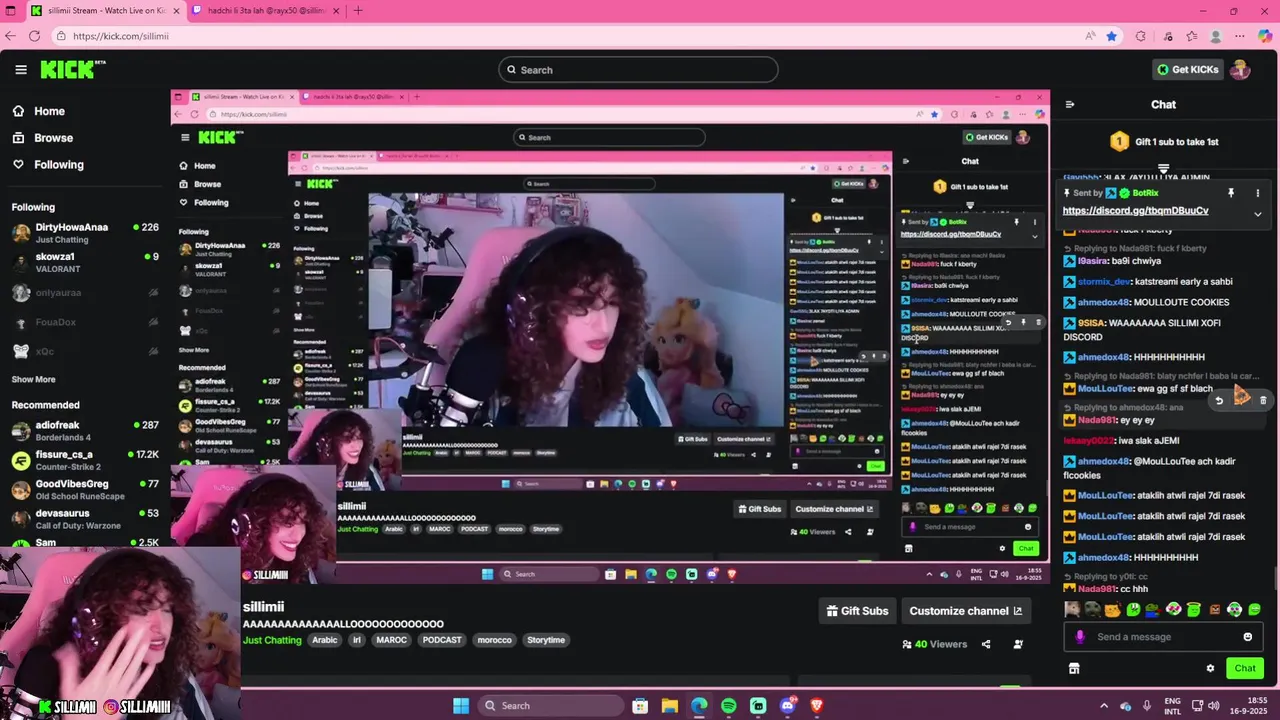Screen dimensions: 1280x720
Task: Open adiofreak recommended channel
Action: (x=85, y=431)
